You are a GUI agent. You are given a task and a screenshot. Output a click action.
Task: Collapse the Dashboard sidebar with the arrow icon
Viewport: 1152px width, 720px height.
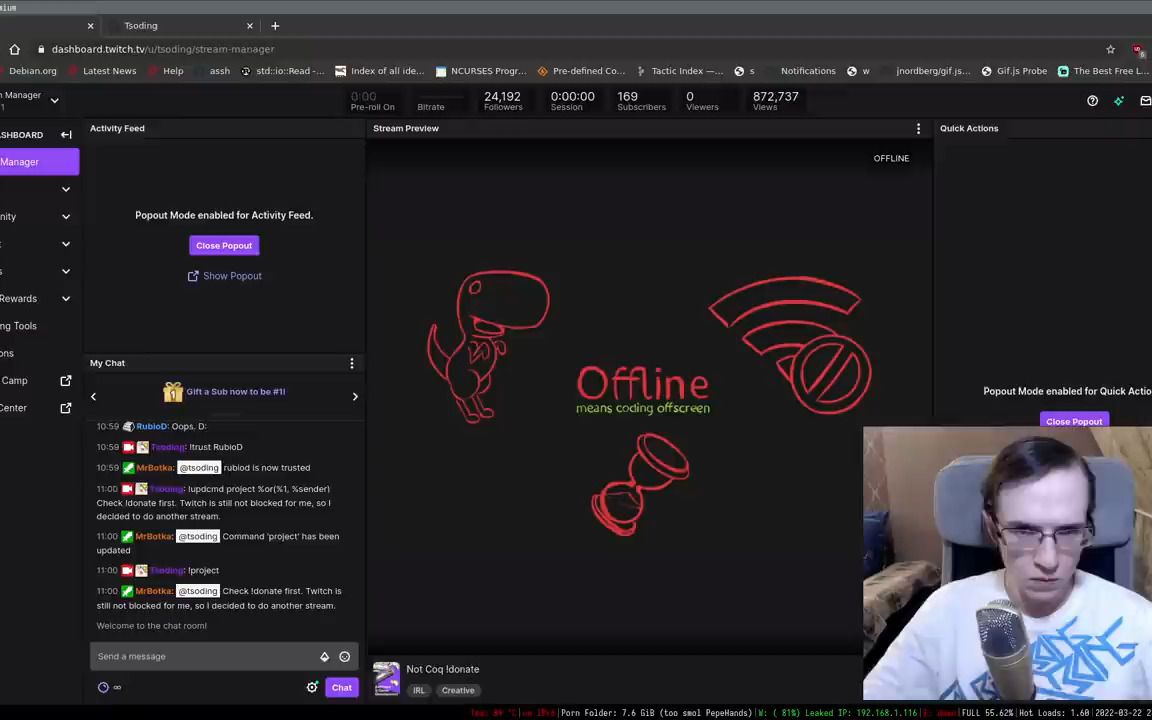click(x=66, y=134)
